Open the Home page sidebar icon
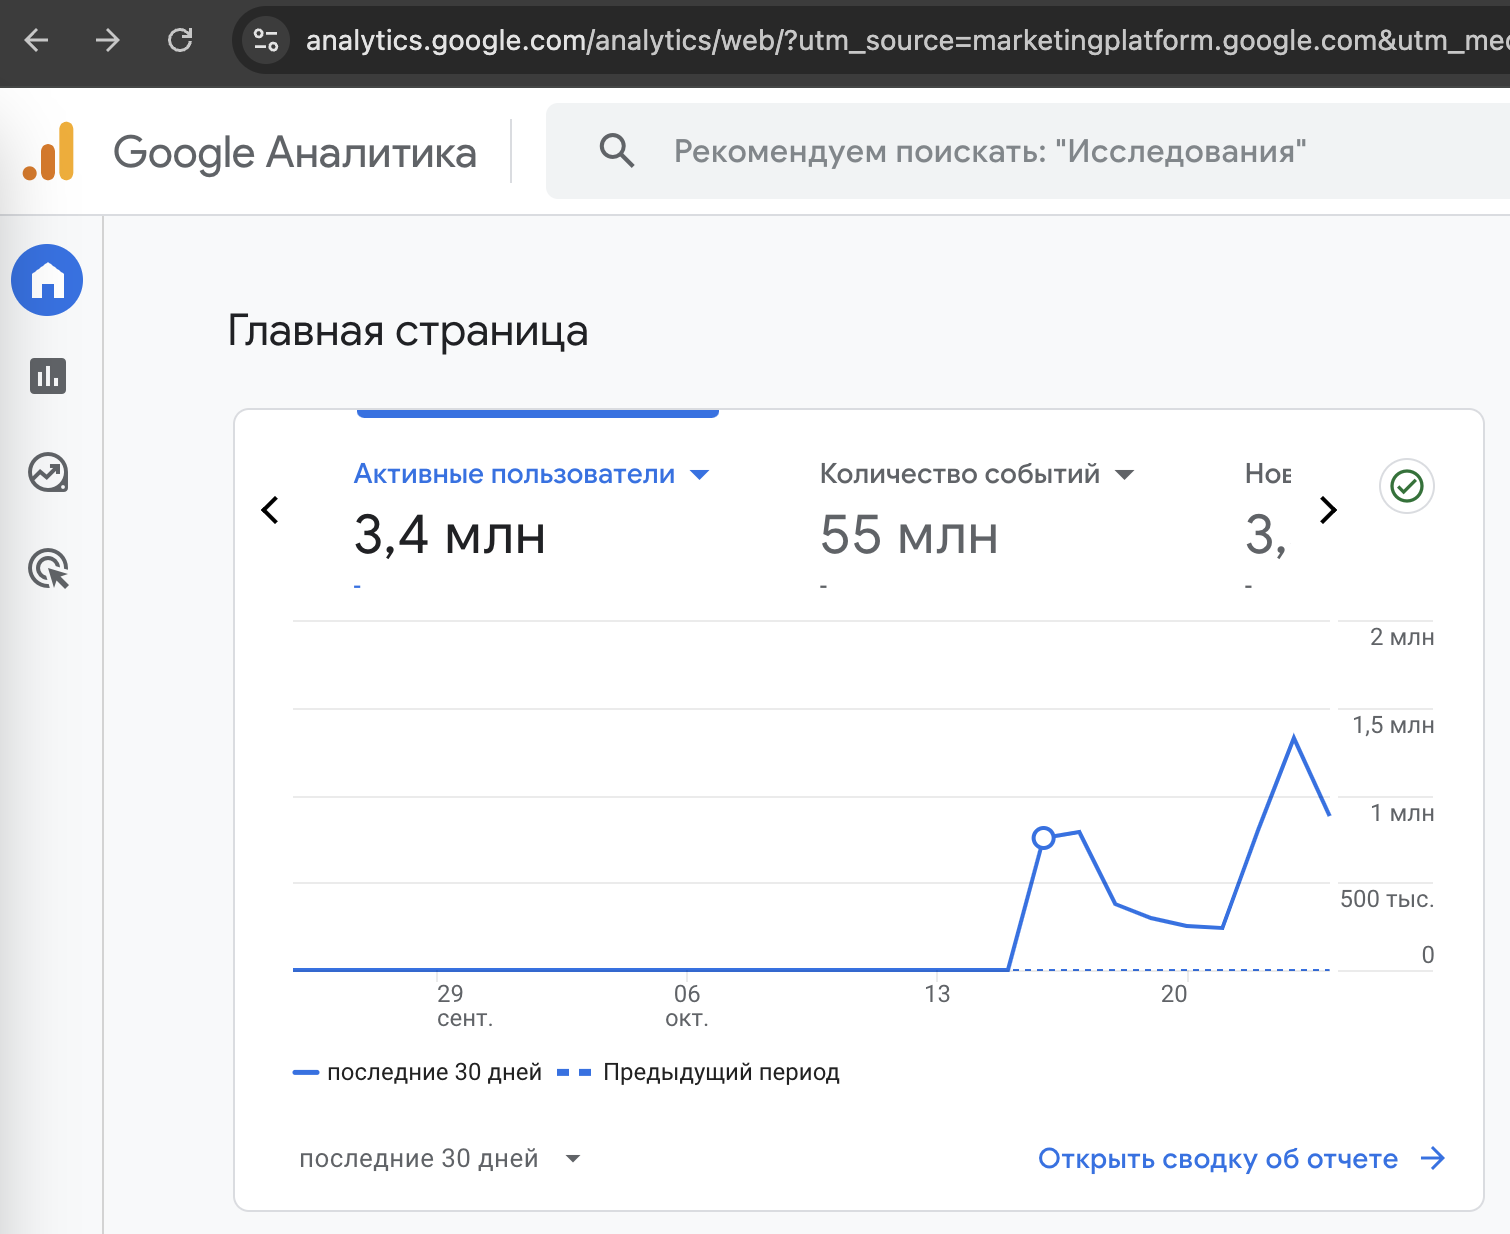The width and height of the screenshot is (1510, 1234). (47, 280)
